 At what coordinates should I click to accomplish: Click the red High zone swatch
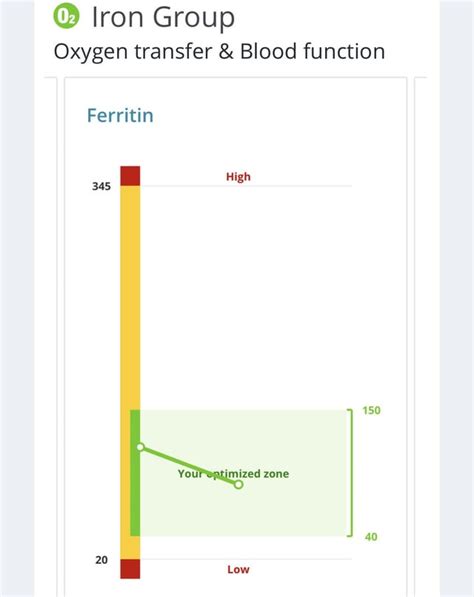point(130,176)
